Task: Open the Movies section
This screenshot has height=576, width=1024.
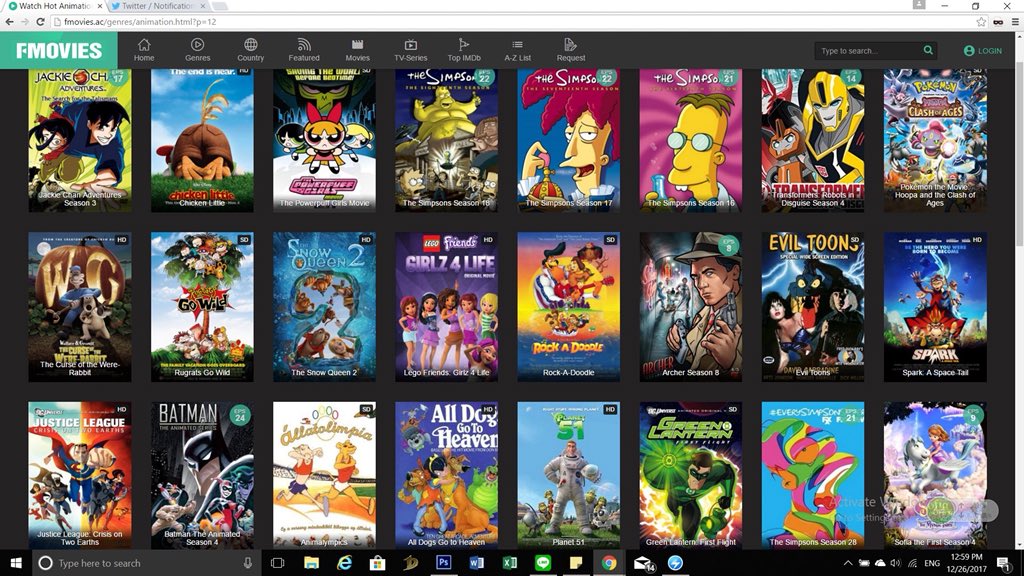Action: tap(357, 50)
